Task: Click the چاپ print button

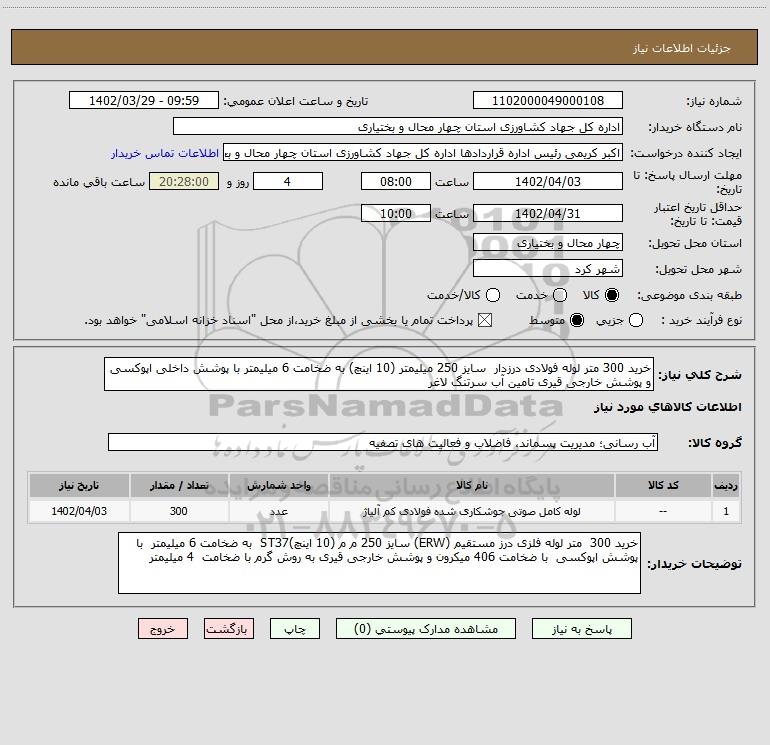Action: click(x=295, y=629)
